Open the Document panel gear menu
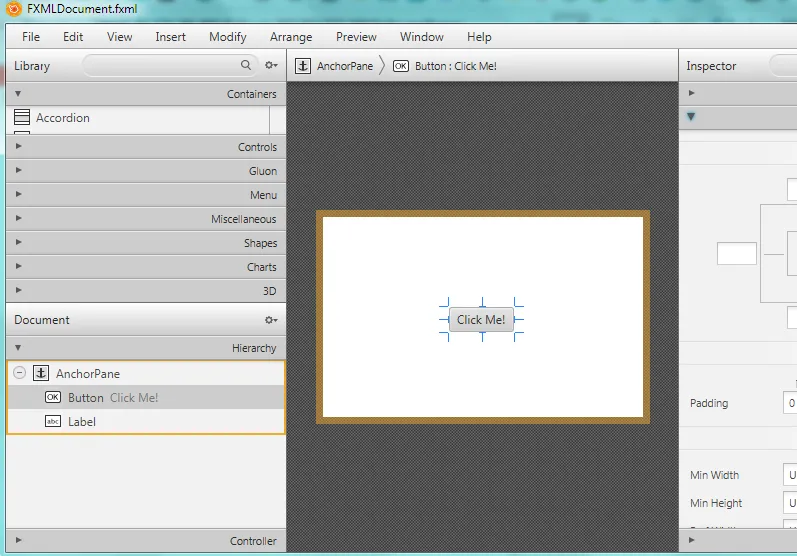The width and height of the screenshot is (797, 556). (x=270, y=320)
